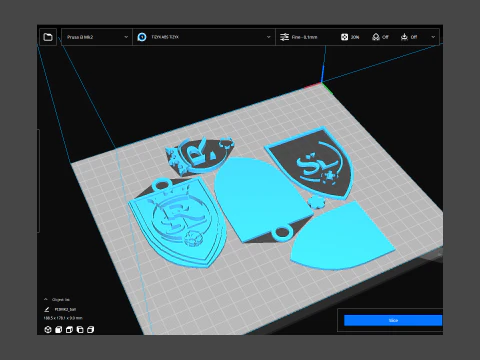This screenshot has height=360, width=480.
Task: Expand the print settings panel chevron
Action: 433,37
